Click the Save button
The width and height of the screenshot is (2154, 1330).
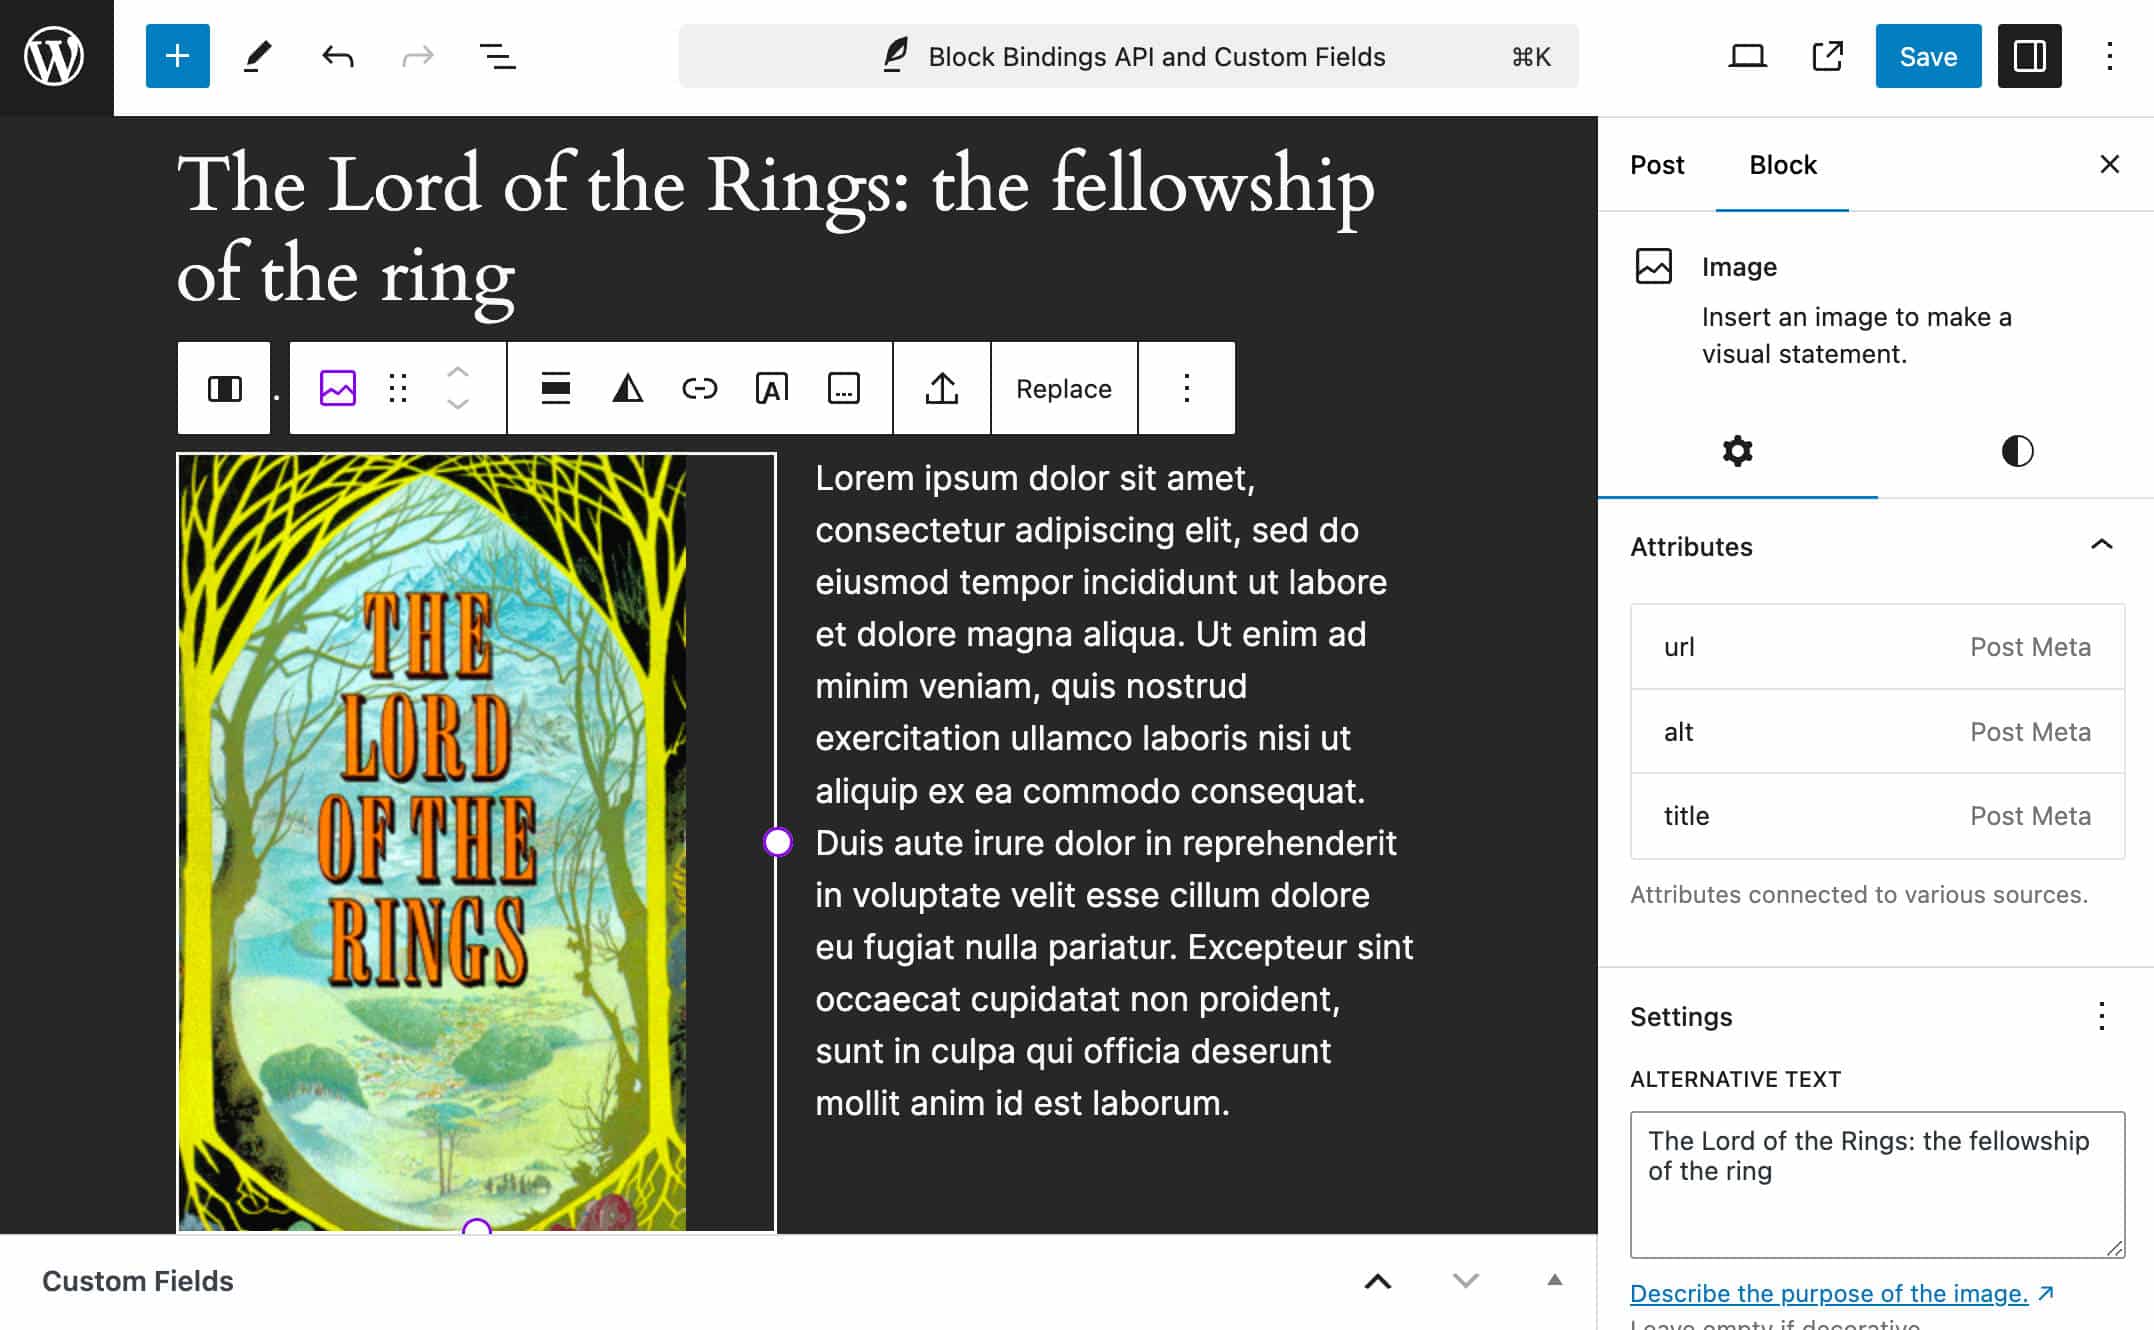(x=1927, y=56)
